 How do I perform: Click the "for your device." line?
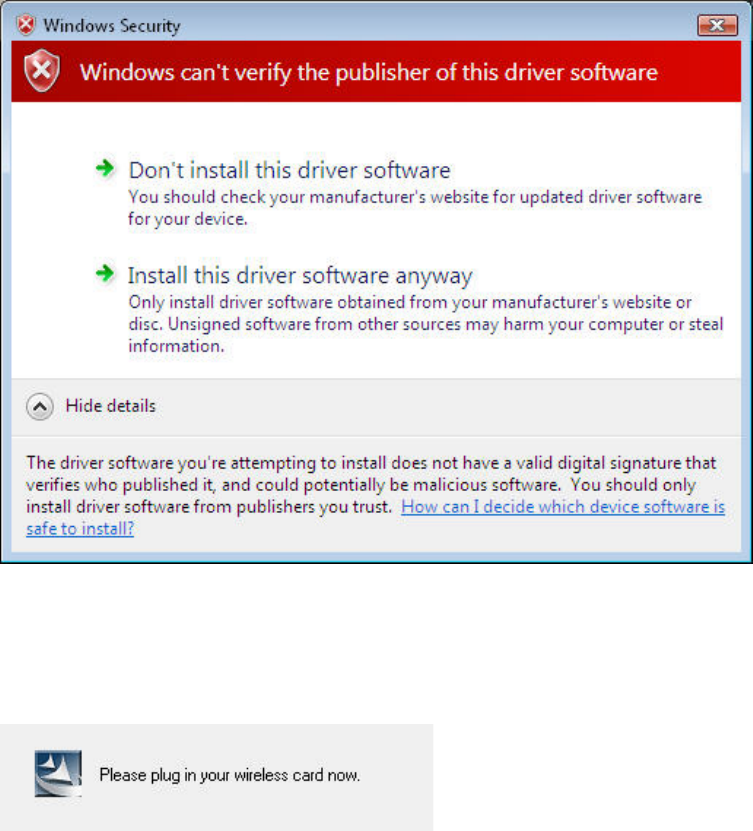click(x=188, y=219)
